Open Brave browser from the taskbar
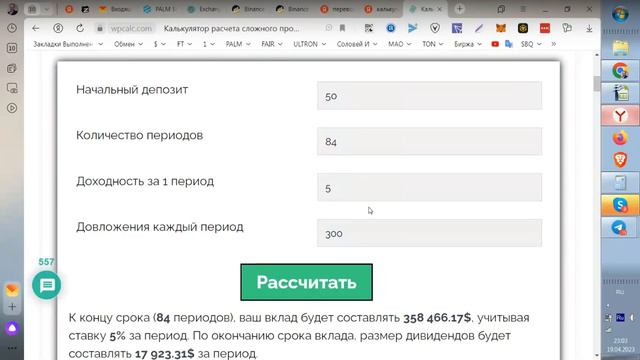 point(620,160)
